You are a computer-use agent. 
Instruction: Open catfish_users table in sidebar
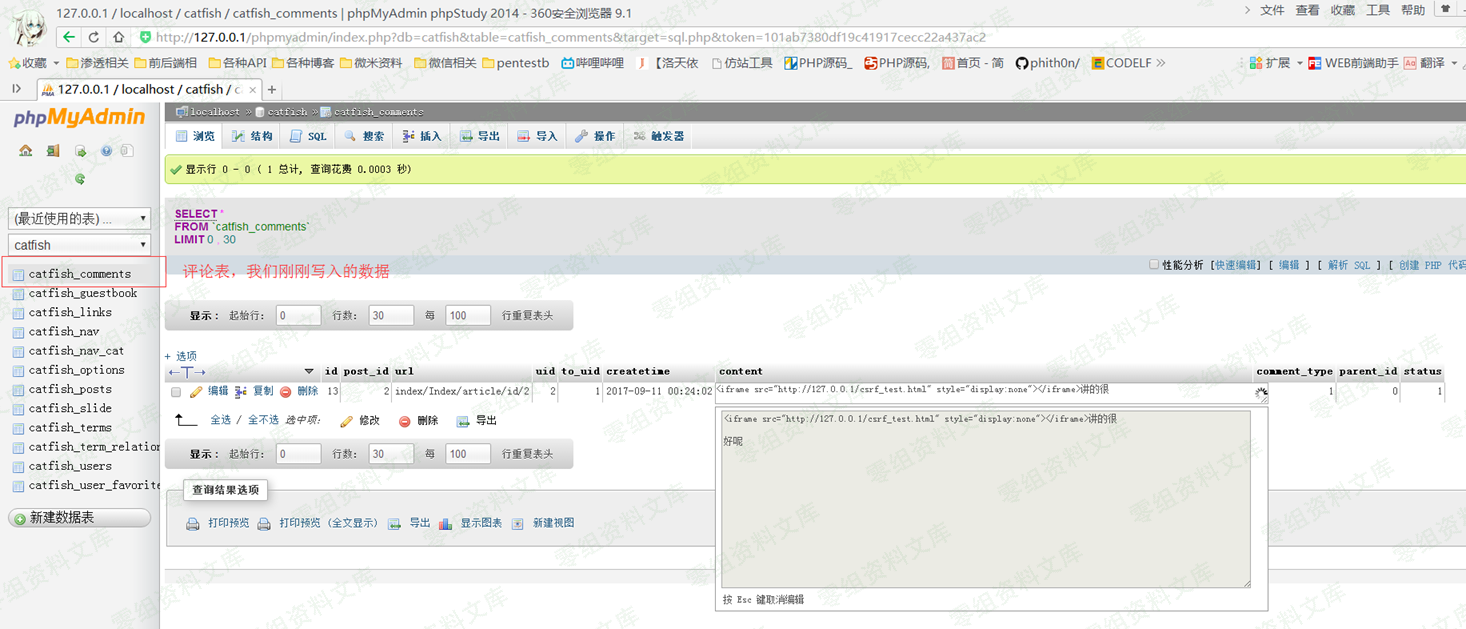point(70,466)
